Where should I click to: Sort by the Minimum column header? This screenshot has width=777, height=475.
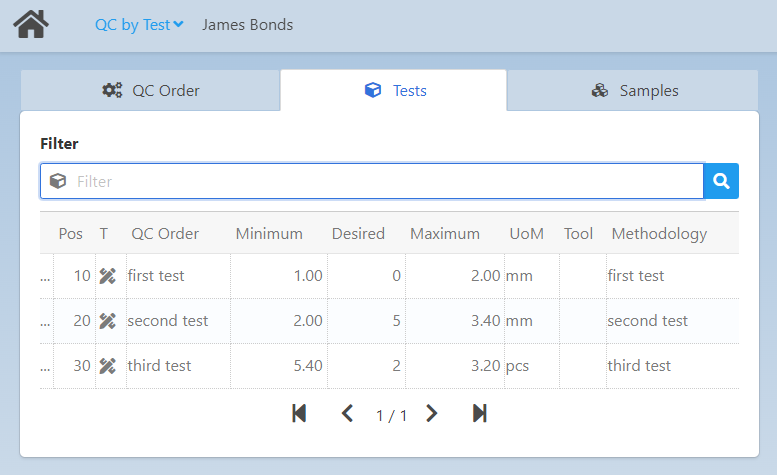pos(269,234)
